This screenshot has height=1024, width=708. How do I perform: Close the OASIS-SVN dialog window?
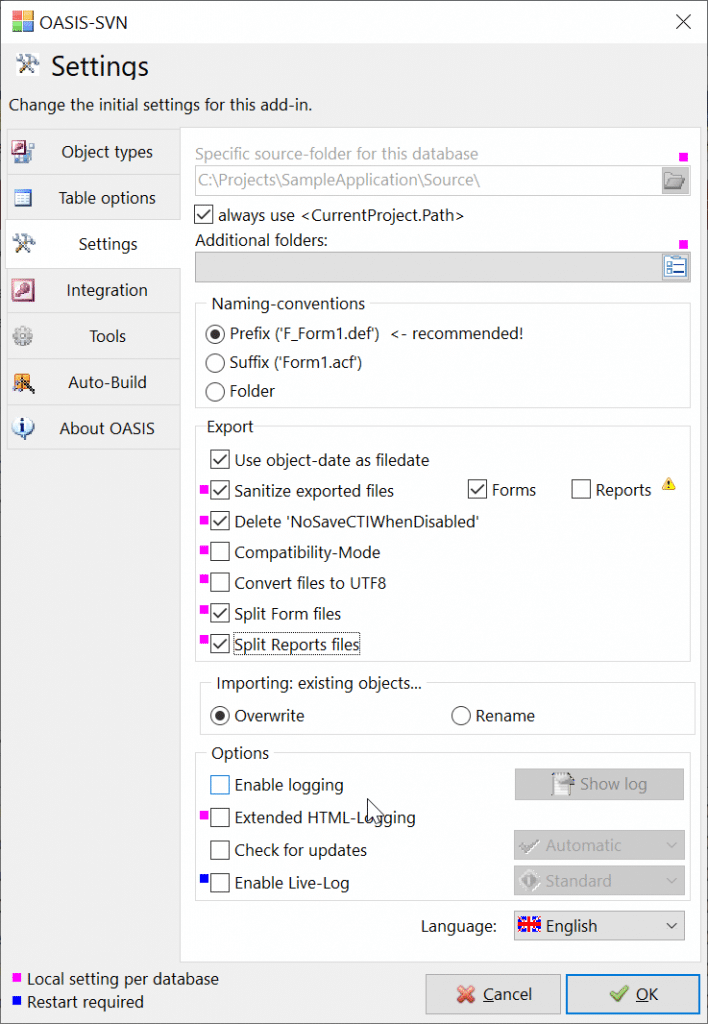pyautogui.click(x=683, y=22)
